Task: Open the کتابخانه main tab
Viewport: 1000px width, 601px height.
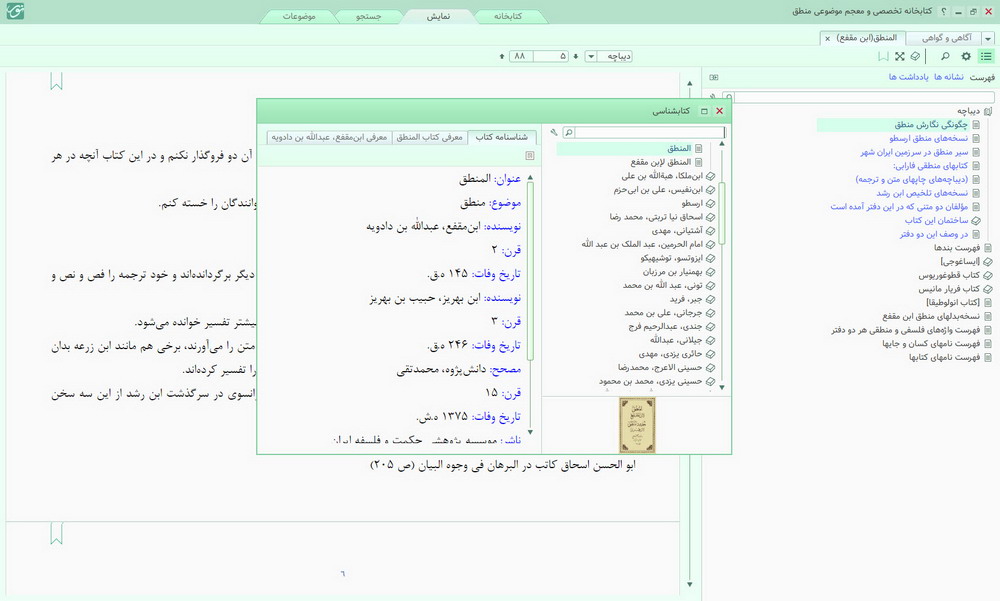Action: click(508, 16)
